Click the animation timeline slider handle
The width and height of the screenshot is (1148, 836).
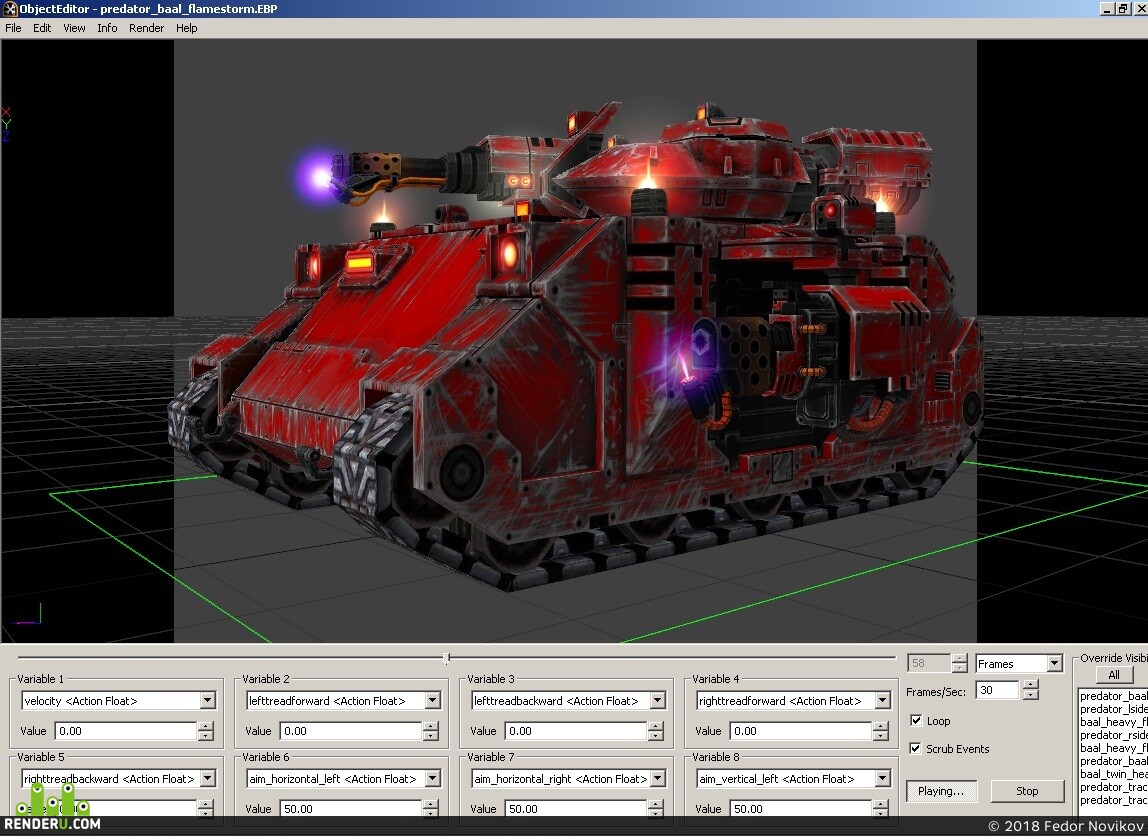click(x=447, y=658)
